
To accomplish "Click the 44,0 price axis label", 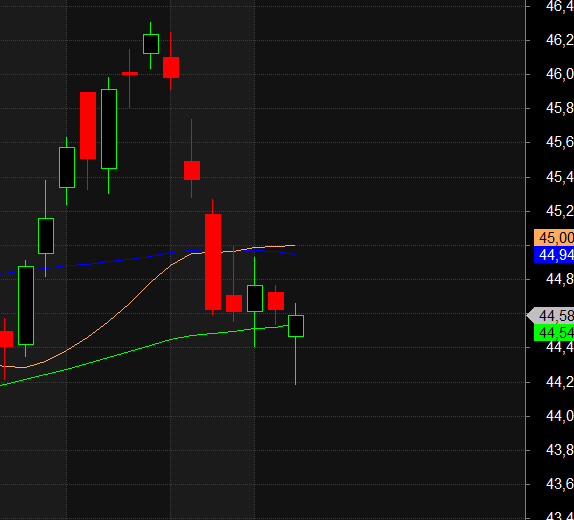I will pos(559,416).
